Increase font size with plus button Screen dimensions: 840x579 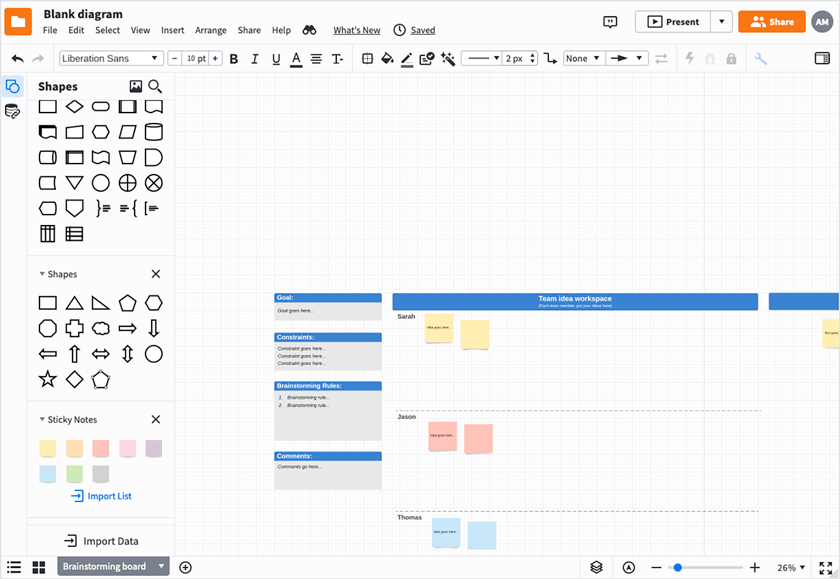point(215,58)
